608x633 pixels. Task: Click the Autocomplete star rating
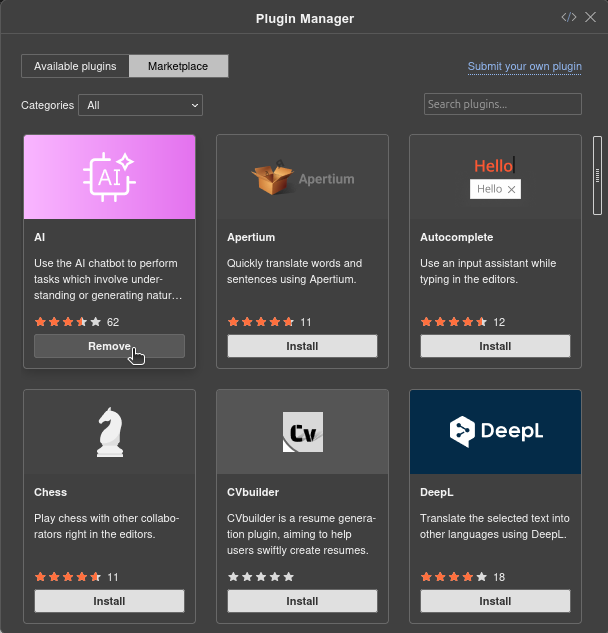(x=454, y=322)
